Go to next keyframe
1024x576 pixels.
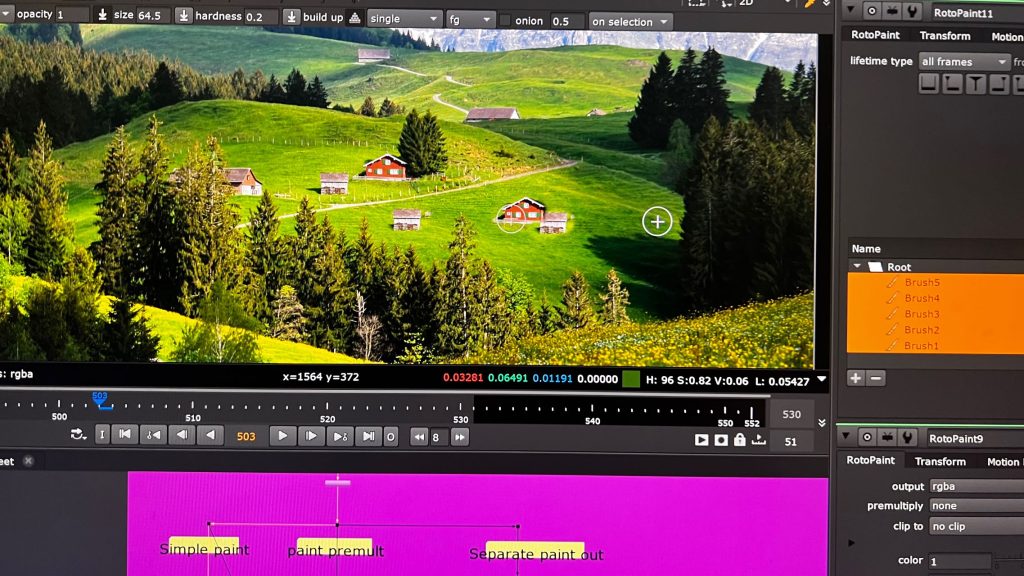(340, 437)
